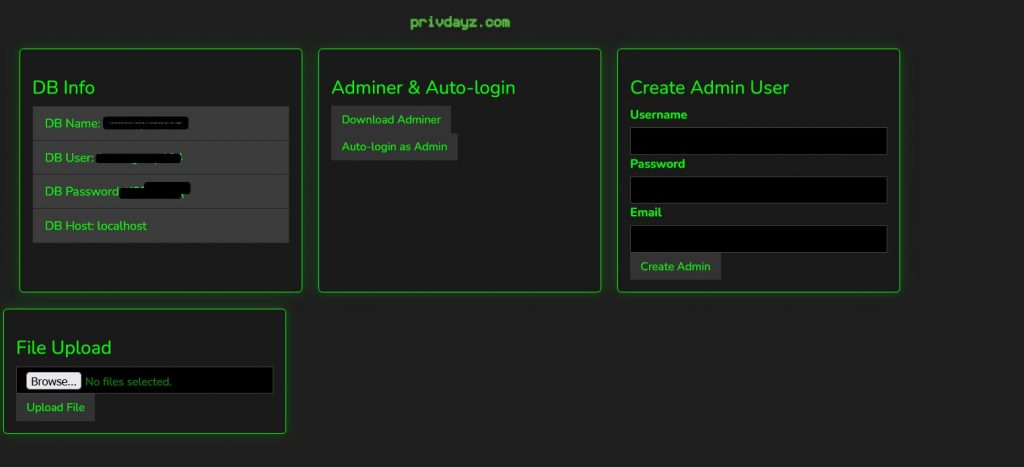Click the 'DB Host: localhost' row
Screen dimensions: 1024x467
(x=160, y=226)
